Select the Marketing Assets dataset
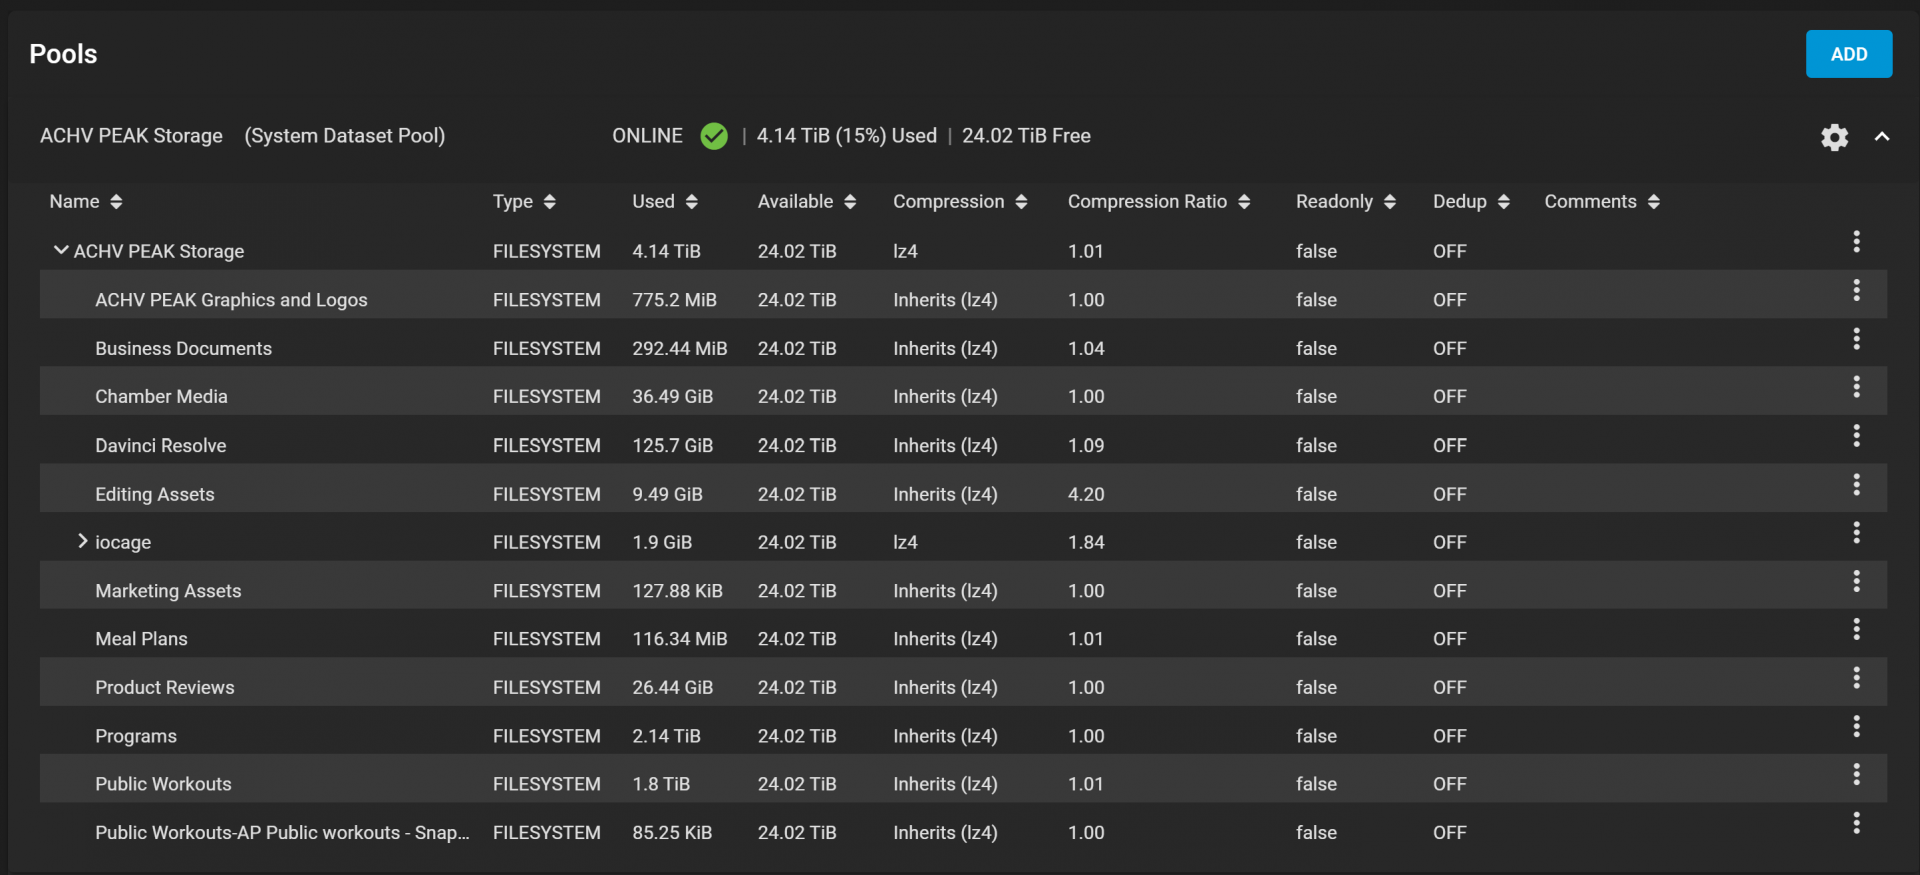Image resolution: width=1920 pixels, height=875 pixels. (168, 592)
